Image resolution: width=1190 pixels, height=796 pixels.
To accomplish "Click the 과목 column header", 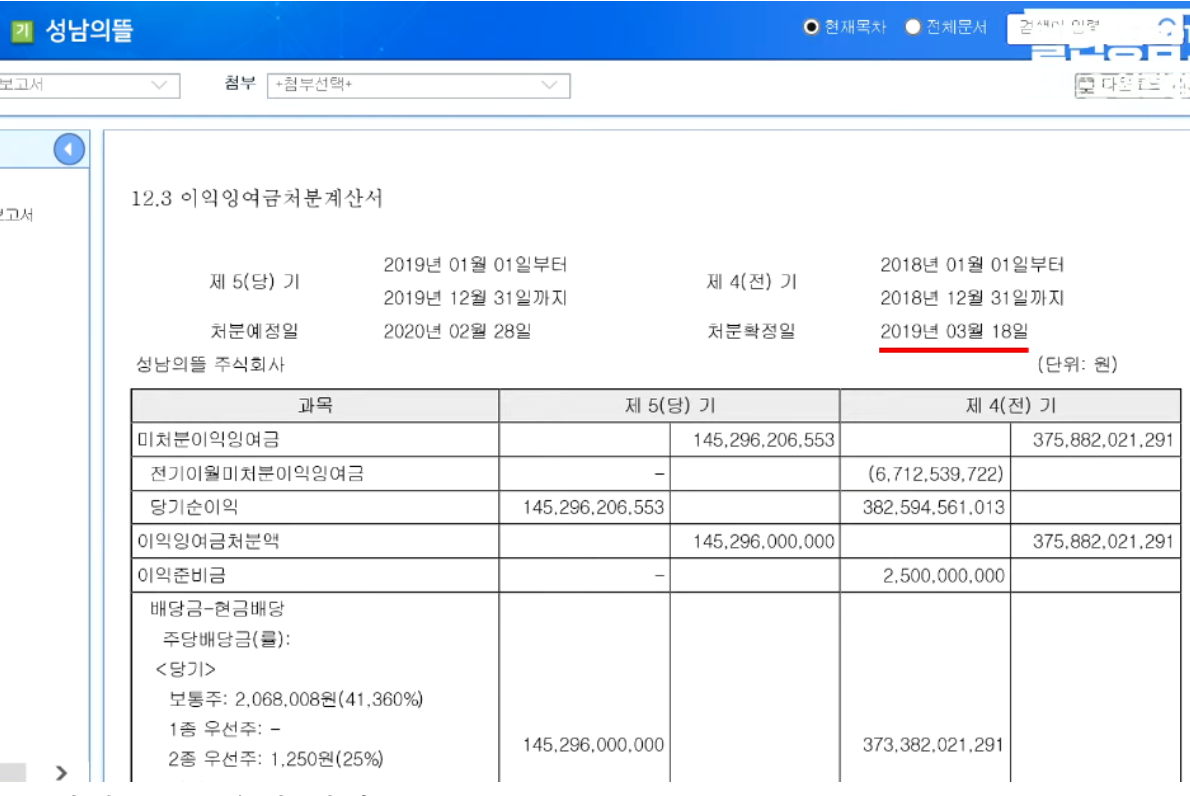I will (315, 406).
